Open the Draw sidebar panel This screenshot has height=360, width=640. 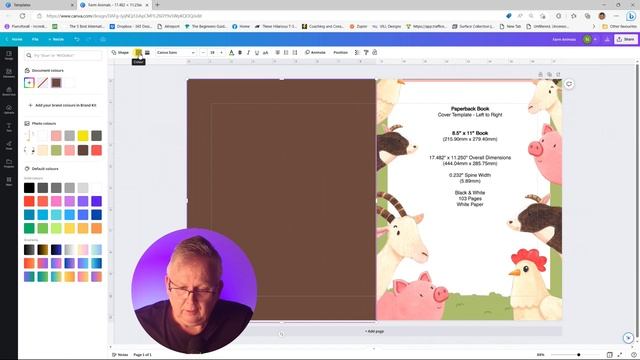pos(9,145)
